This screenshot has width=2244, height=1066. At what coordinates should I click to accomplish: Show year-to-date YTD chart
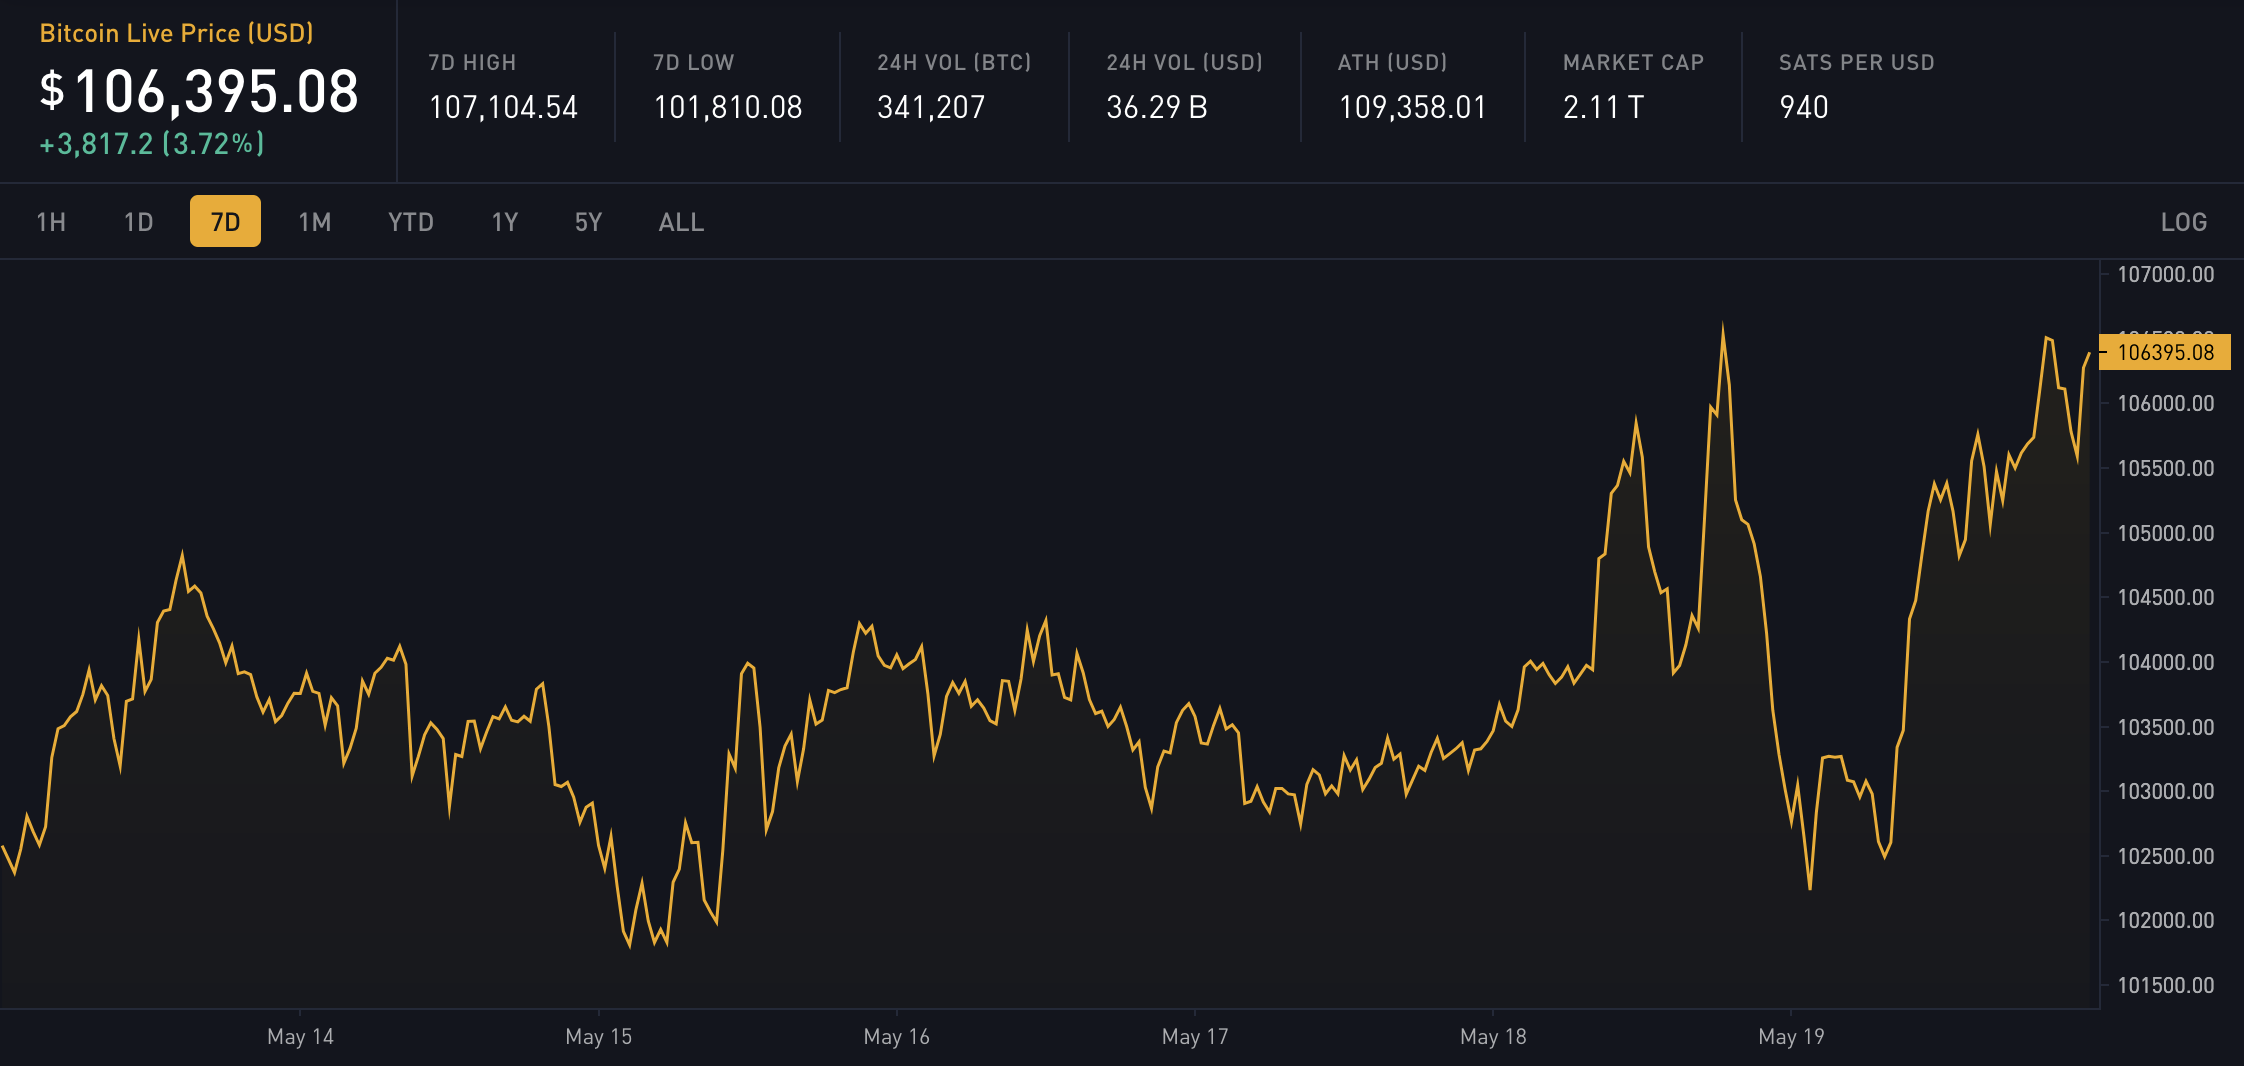(411, 222)
